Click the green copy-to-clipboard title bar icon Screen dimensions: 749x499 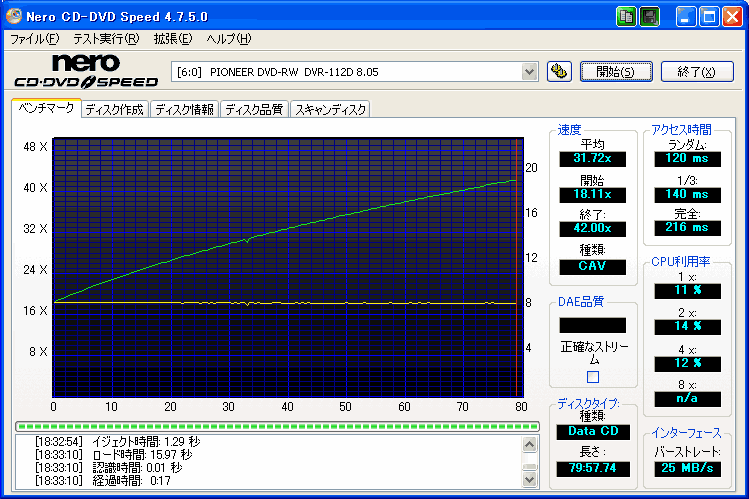627,17
